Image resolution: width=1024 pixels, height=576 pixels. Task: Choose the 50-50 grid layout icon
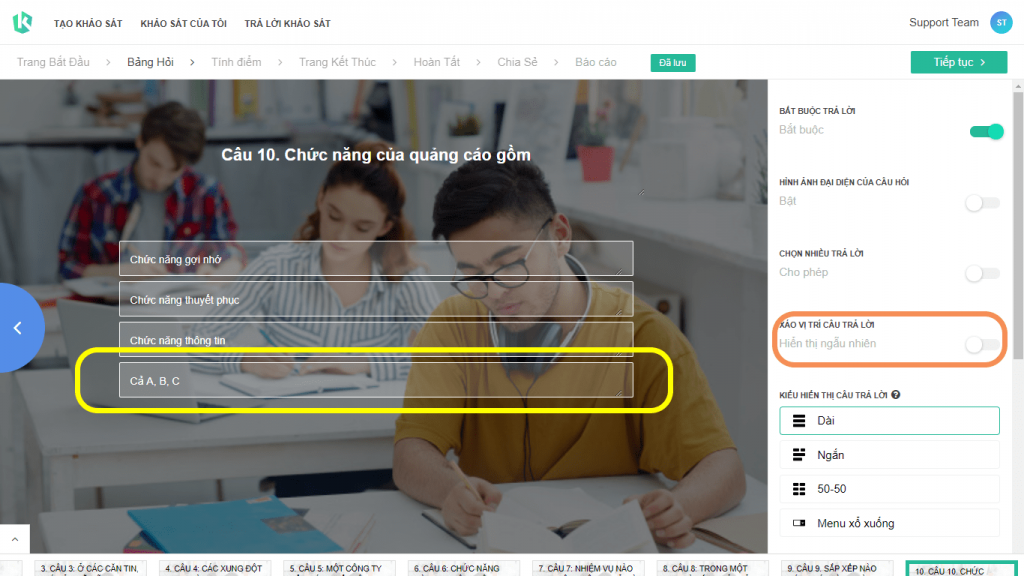[x=799, y=488]
